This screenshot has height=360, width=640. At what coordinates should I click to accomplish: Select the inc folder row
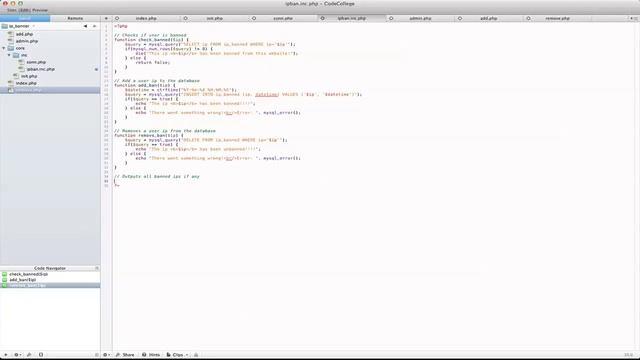coord(50,55)
